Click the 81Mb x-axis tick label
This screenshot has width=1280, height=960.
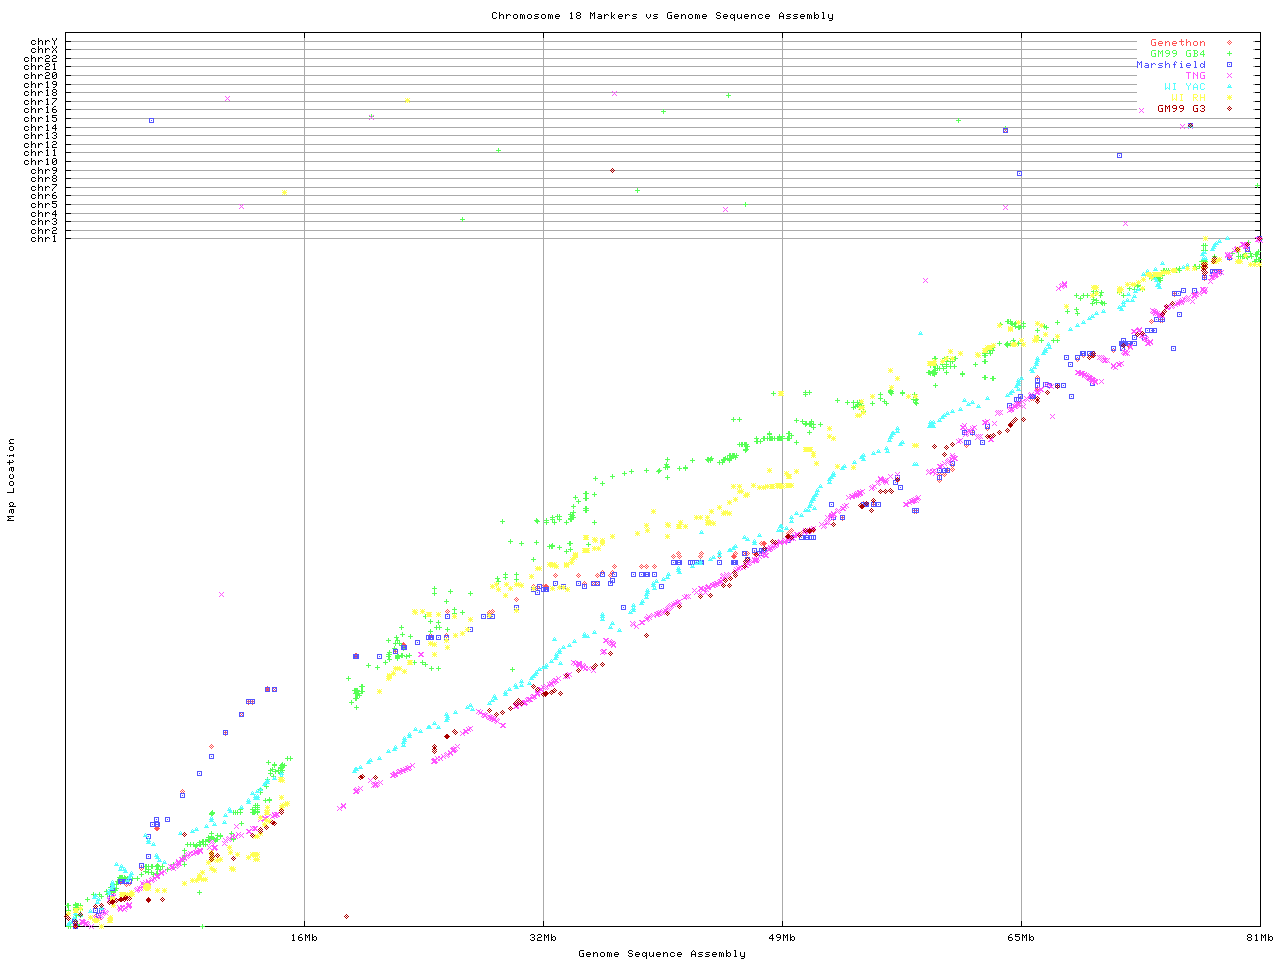point(1259,938)
